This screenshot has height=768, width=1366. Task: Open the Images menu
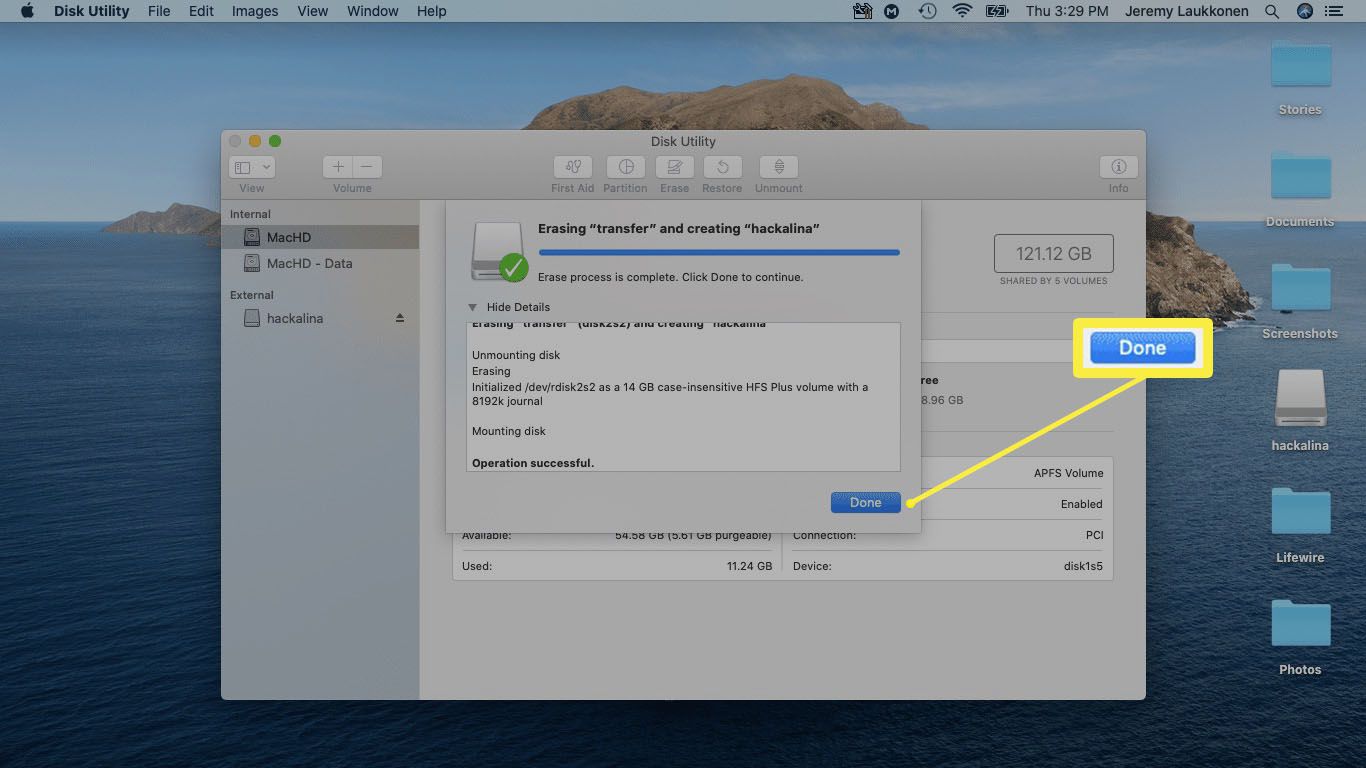(x=255, y=11)
